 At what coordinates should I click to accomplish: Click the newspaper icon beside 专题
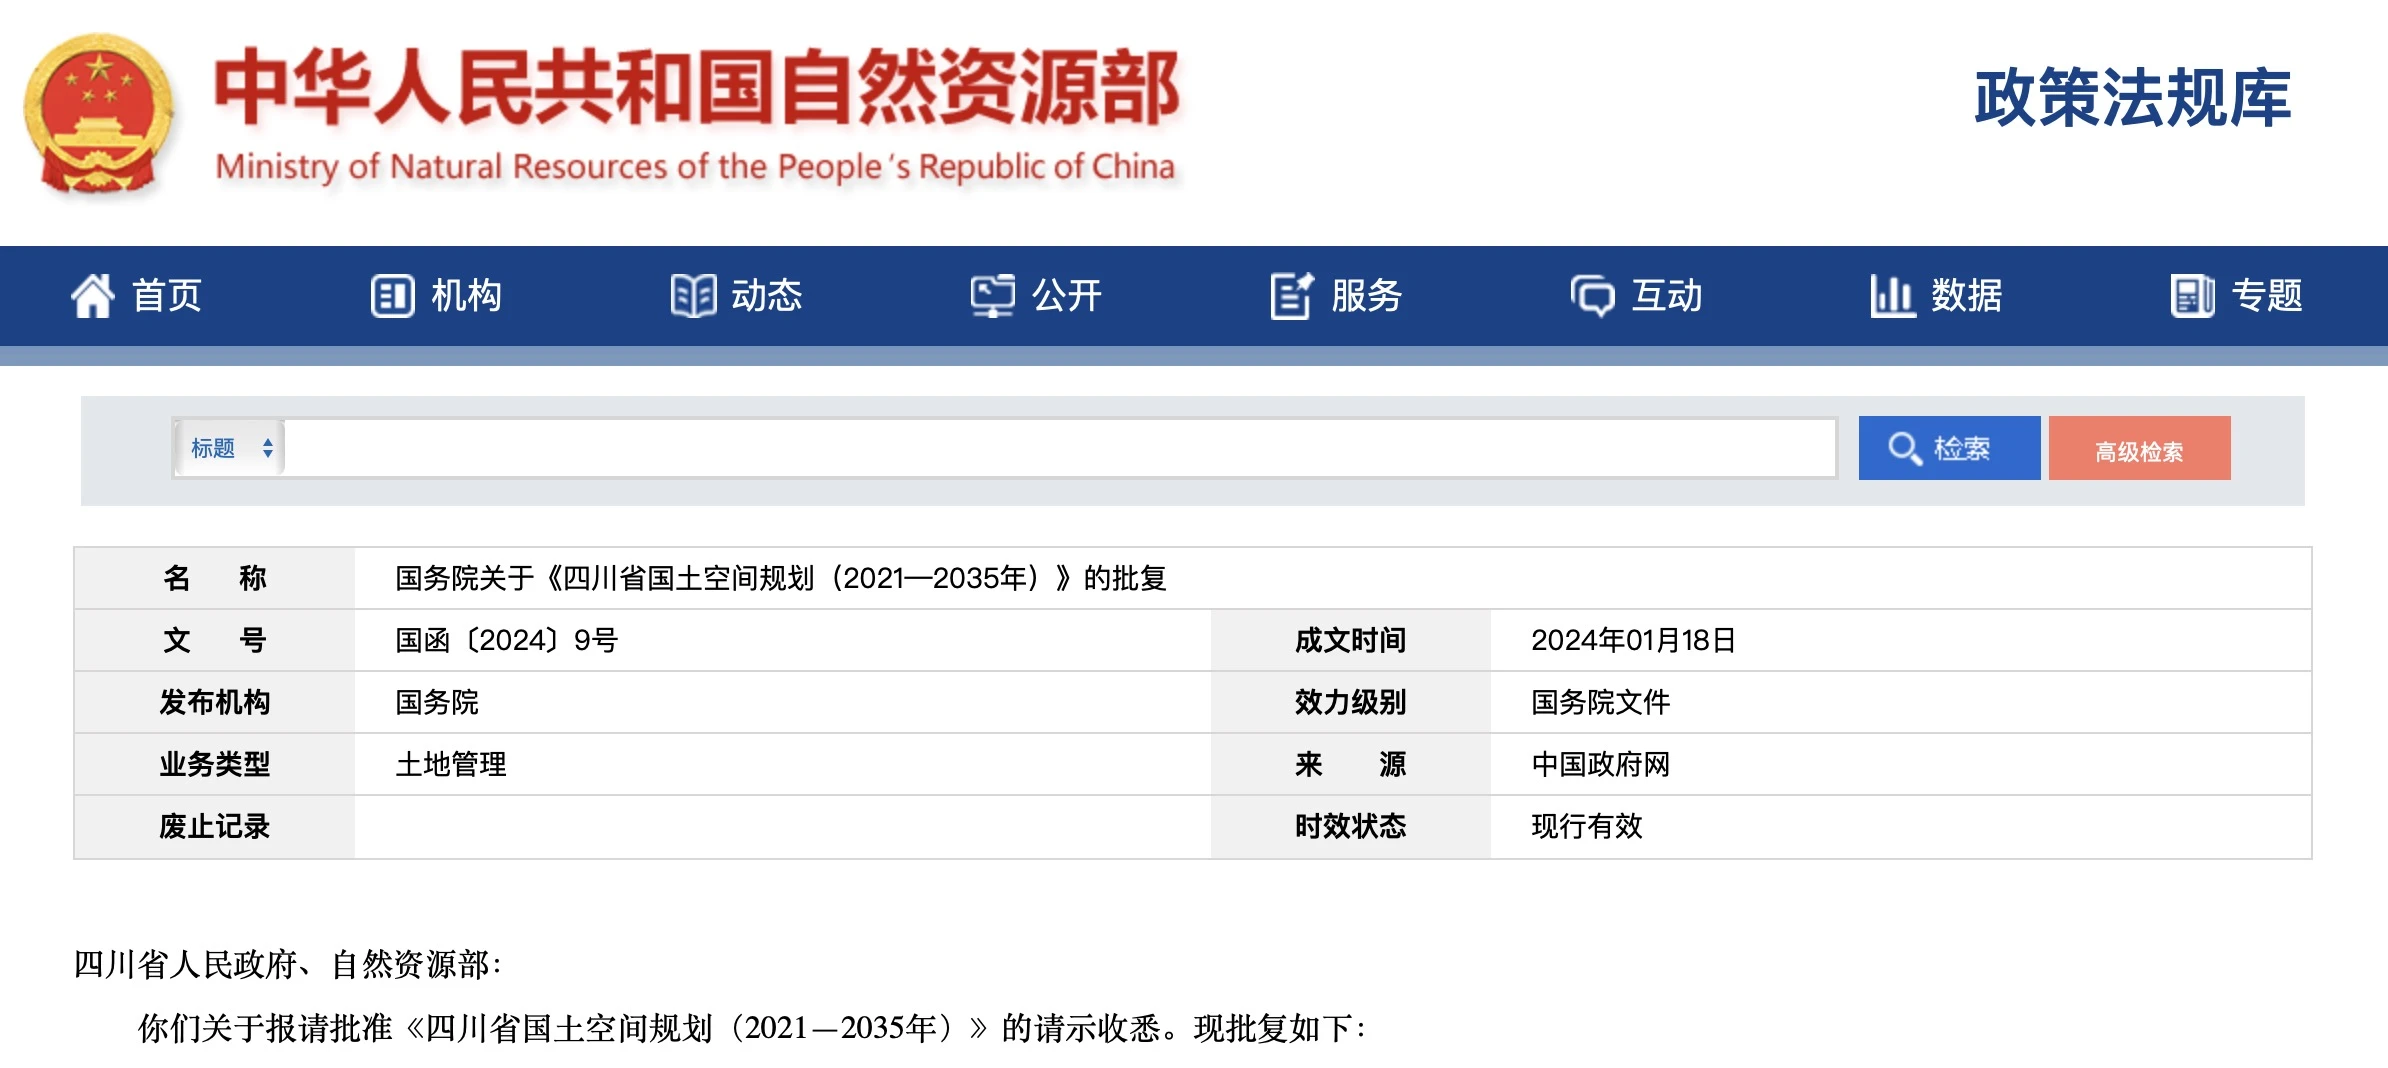(x=2192, y=296)
